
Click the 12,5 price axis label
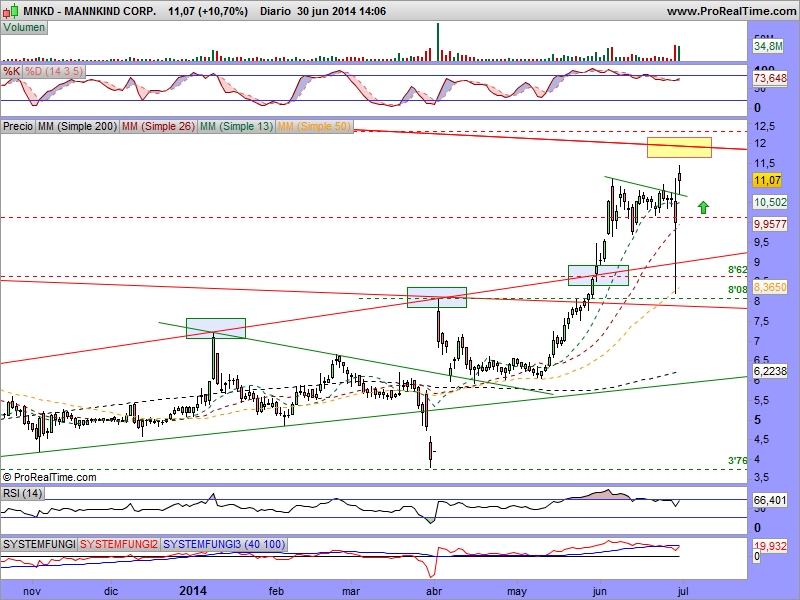pos(764,126)
